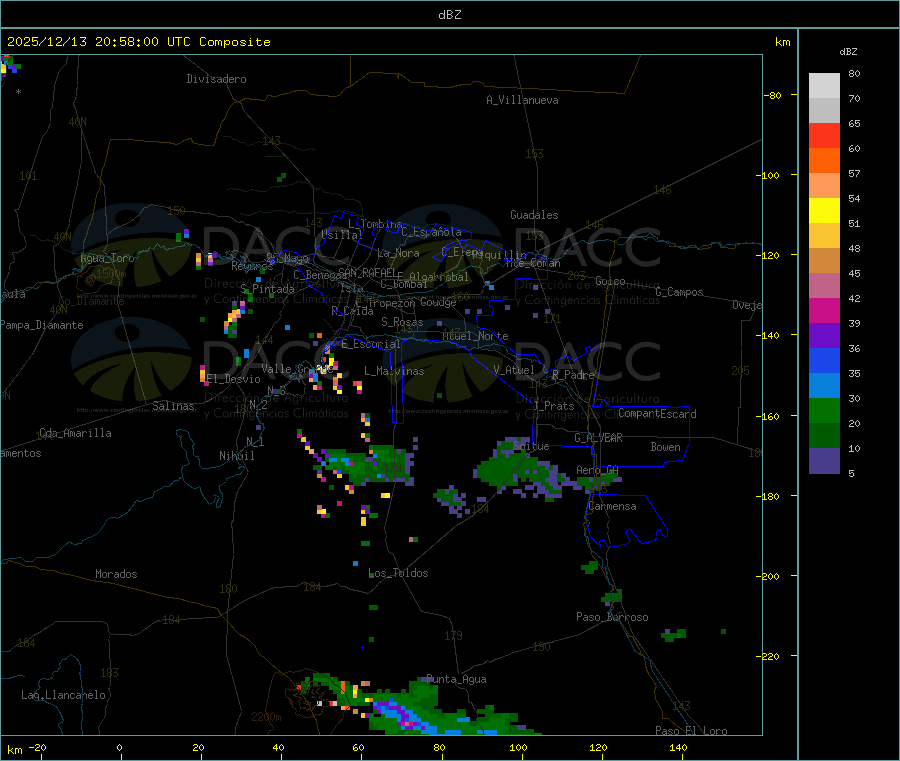Click the Lag.Llancanelo map label
This screenshot has width=900, height=761.
click(64, 695)
